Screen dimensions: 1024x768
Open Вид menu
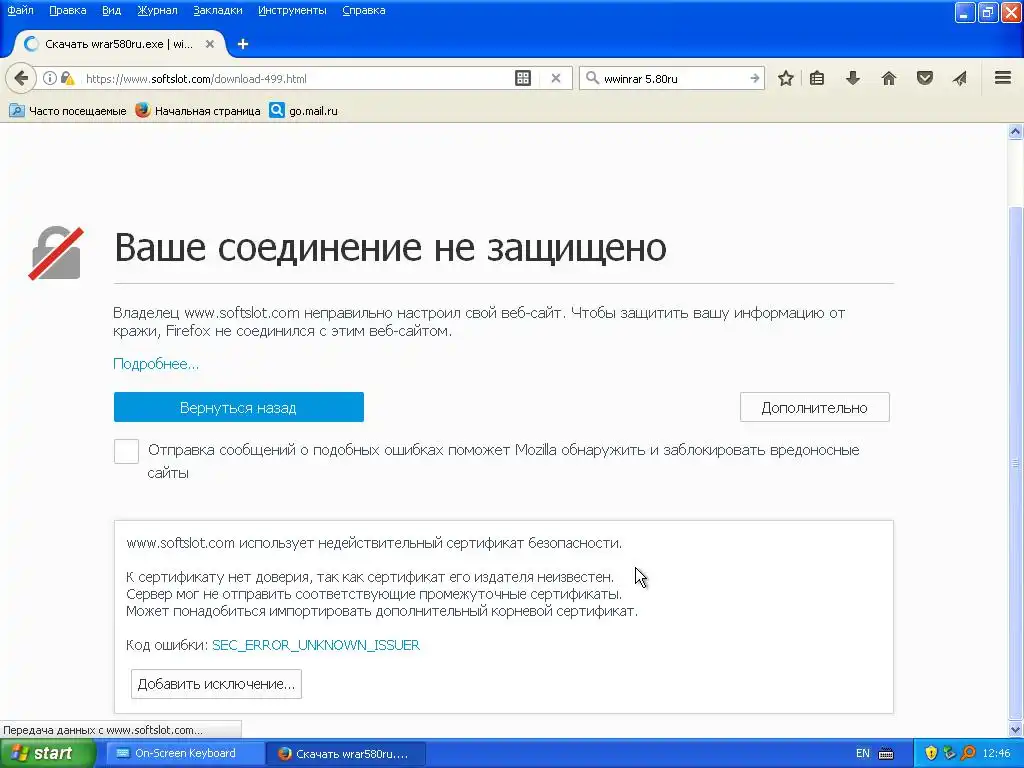[x=111, y=10]
